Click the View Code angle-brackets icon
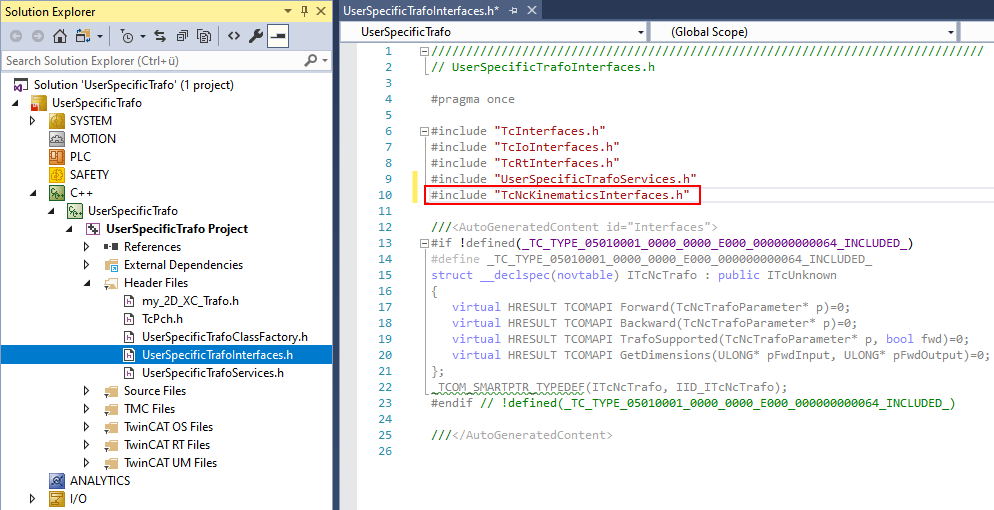This screenshot has width=994, height=510. [x=234, y=36]
